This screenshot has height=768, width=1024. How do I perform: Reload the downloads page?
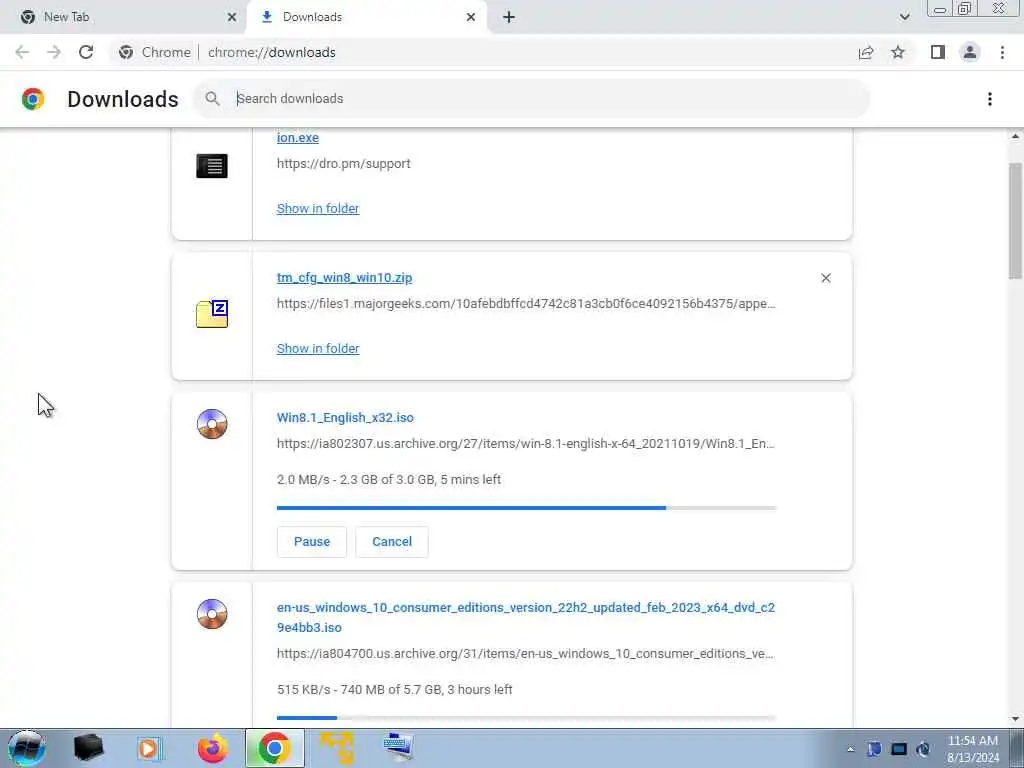tap(86, 52)
